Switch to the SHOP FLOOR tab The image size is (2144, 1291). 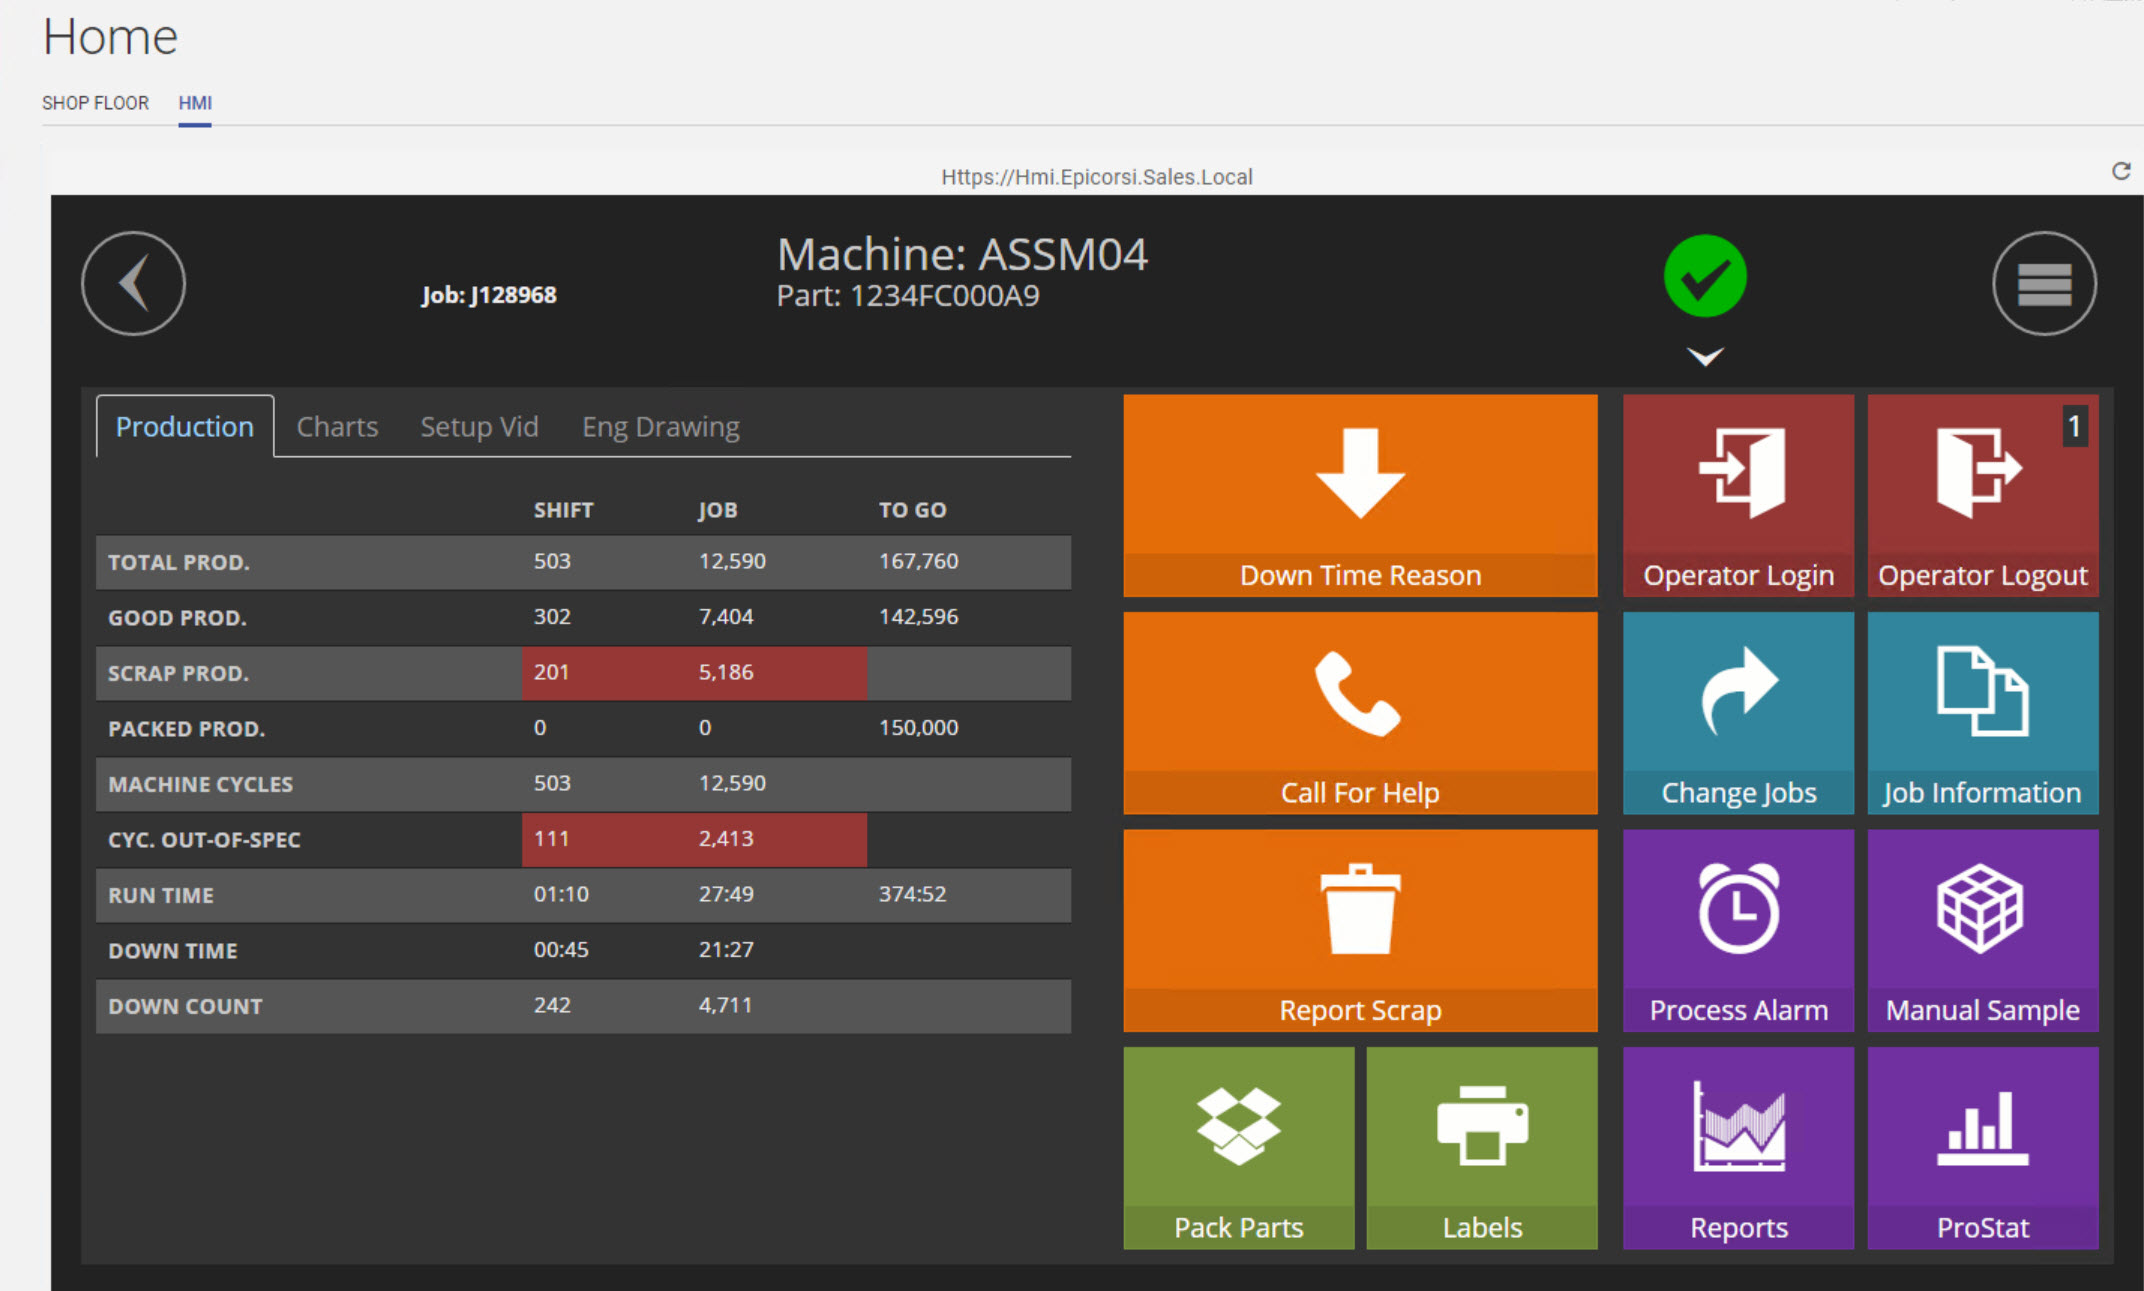coord(95,103)
